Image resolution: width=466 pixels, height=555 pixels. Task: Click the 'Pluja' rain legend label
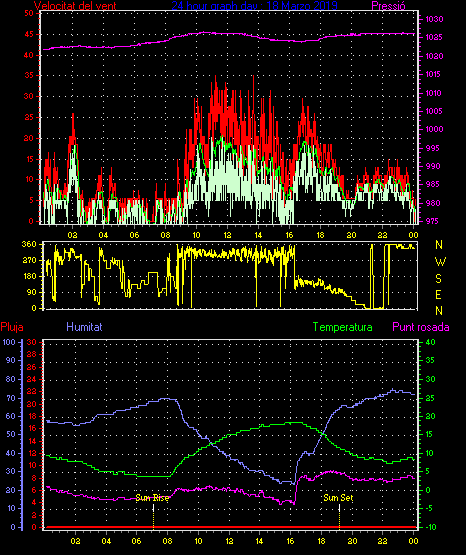pos(12,327)
